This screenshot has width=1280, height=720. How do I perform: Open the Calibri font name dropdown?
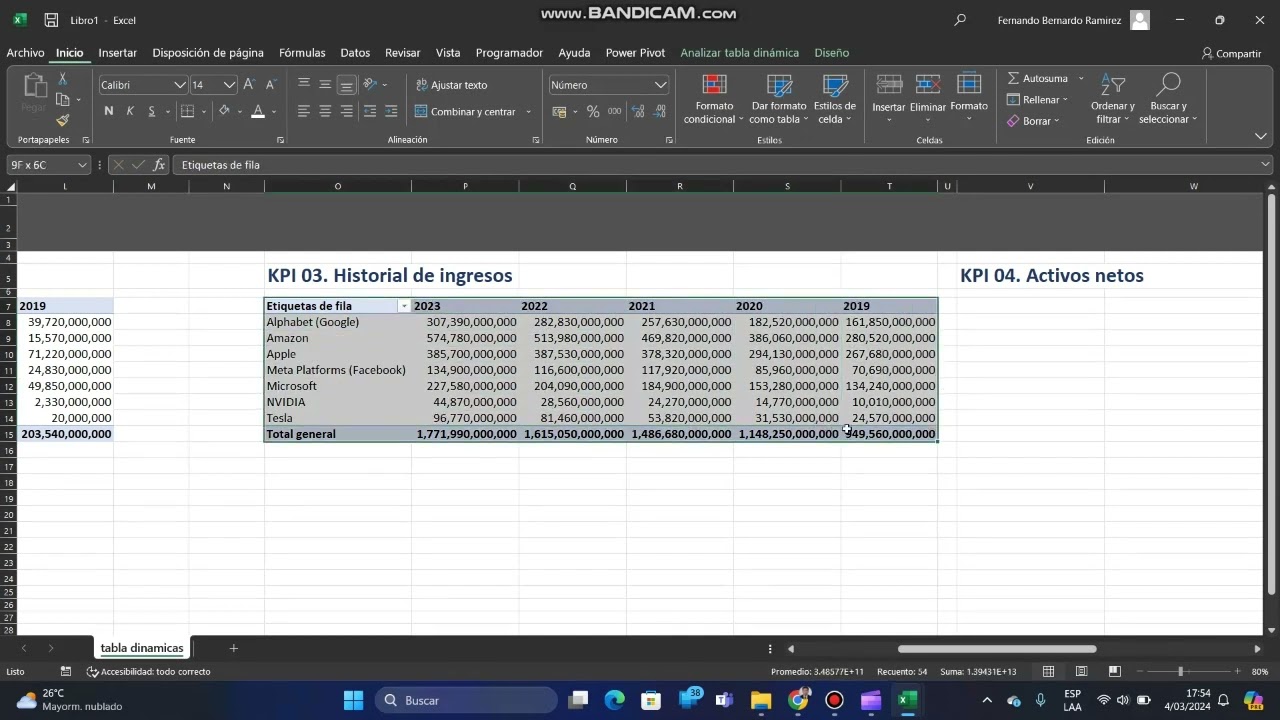coord(180,85)
